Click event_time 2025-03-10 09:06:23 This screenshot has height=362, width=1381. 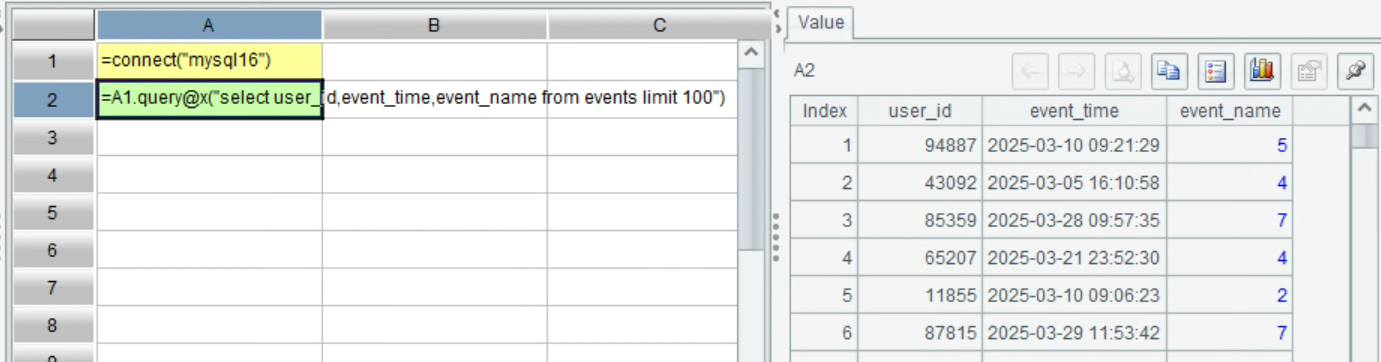[x=1074, y=296]
